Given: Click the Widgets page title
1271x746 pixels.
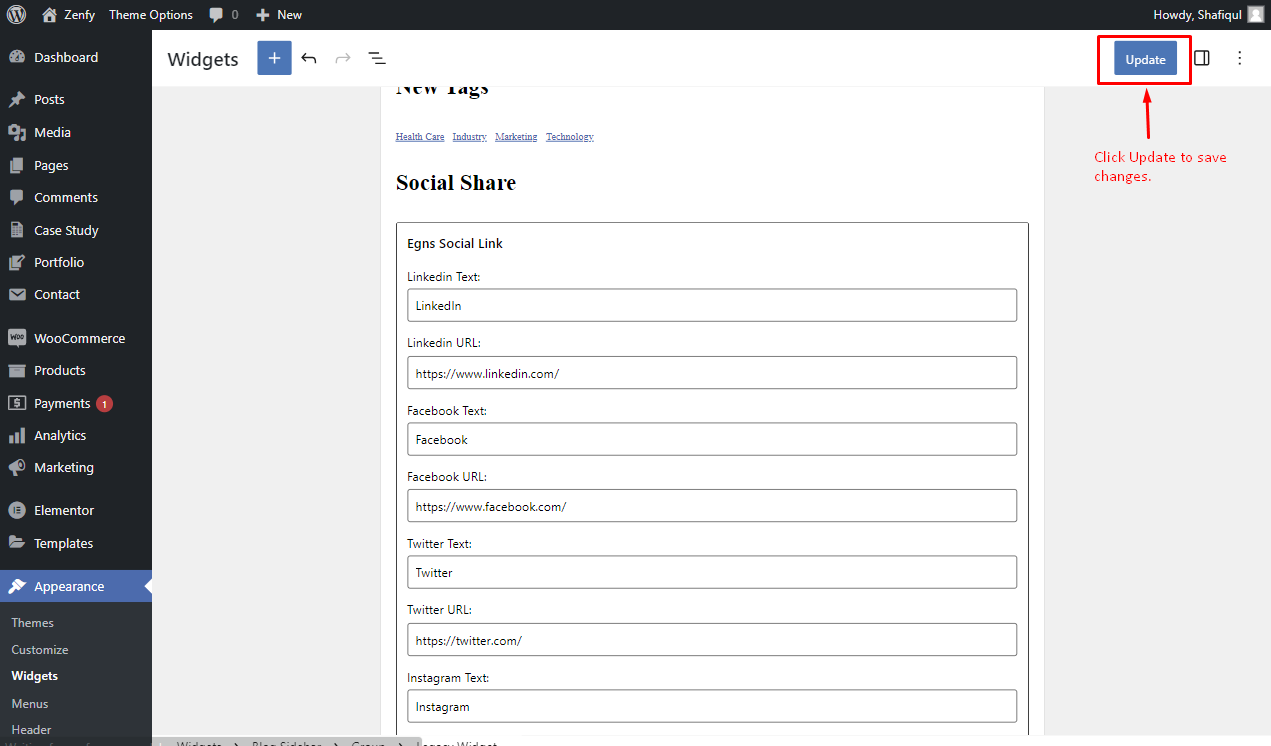Looking at the screenshot, I should pyautogui.click(x=203, y=59).
